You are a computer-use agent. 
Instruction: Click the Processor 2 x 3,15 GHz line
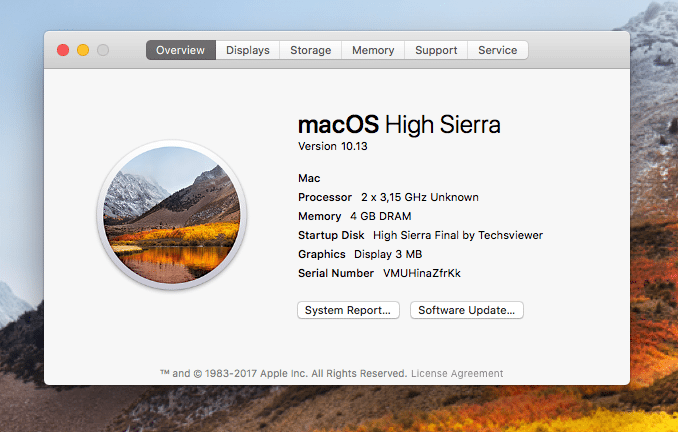click(x=388, y=197)
